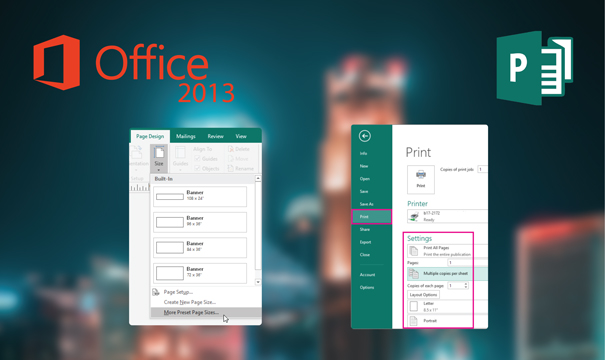605x360 pixels.
Task: Open the printer selection dropdown
Action: point(448,216)
